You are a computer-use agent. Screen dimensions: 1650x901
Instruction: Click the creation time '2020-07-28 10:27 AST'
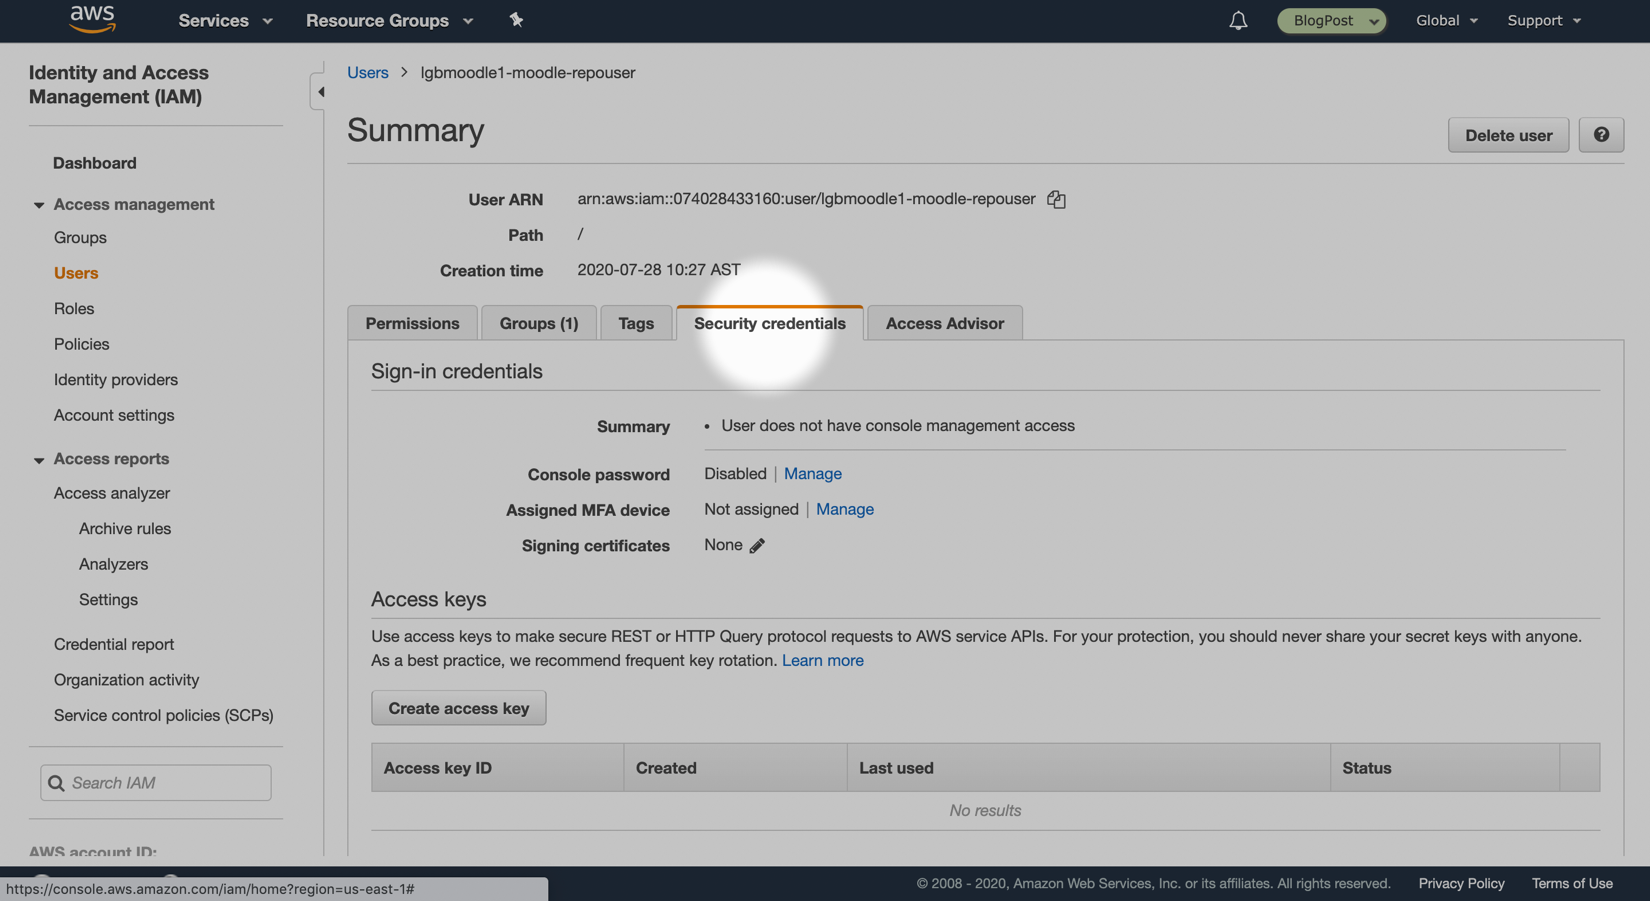pyautogui.click(x=659, y=270)
